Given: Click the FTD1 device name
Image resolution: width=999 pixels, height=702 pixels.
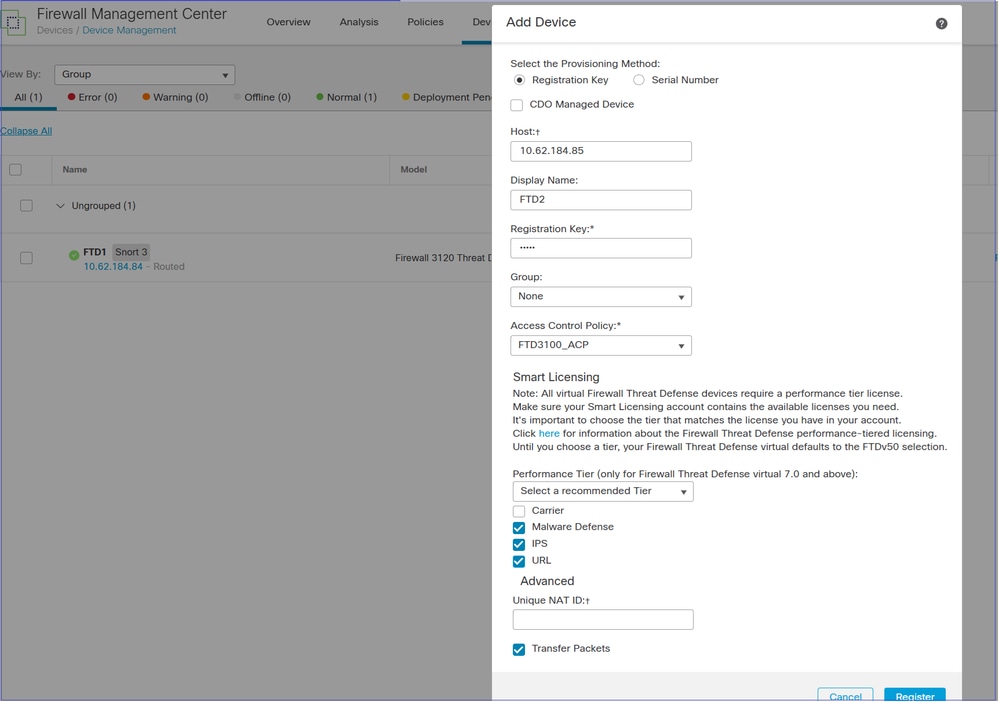Looking at the screenshot, I should point(95,252).
